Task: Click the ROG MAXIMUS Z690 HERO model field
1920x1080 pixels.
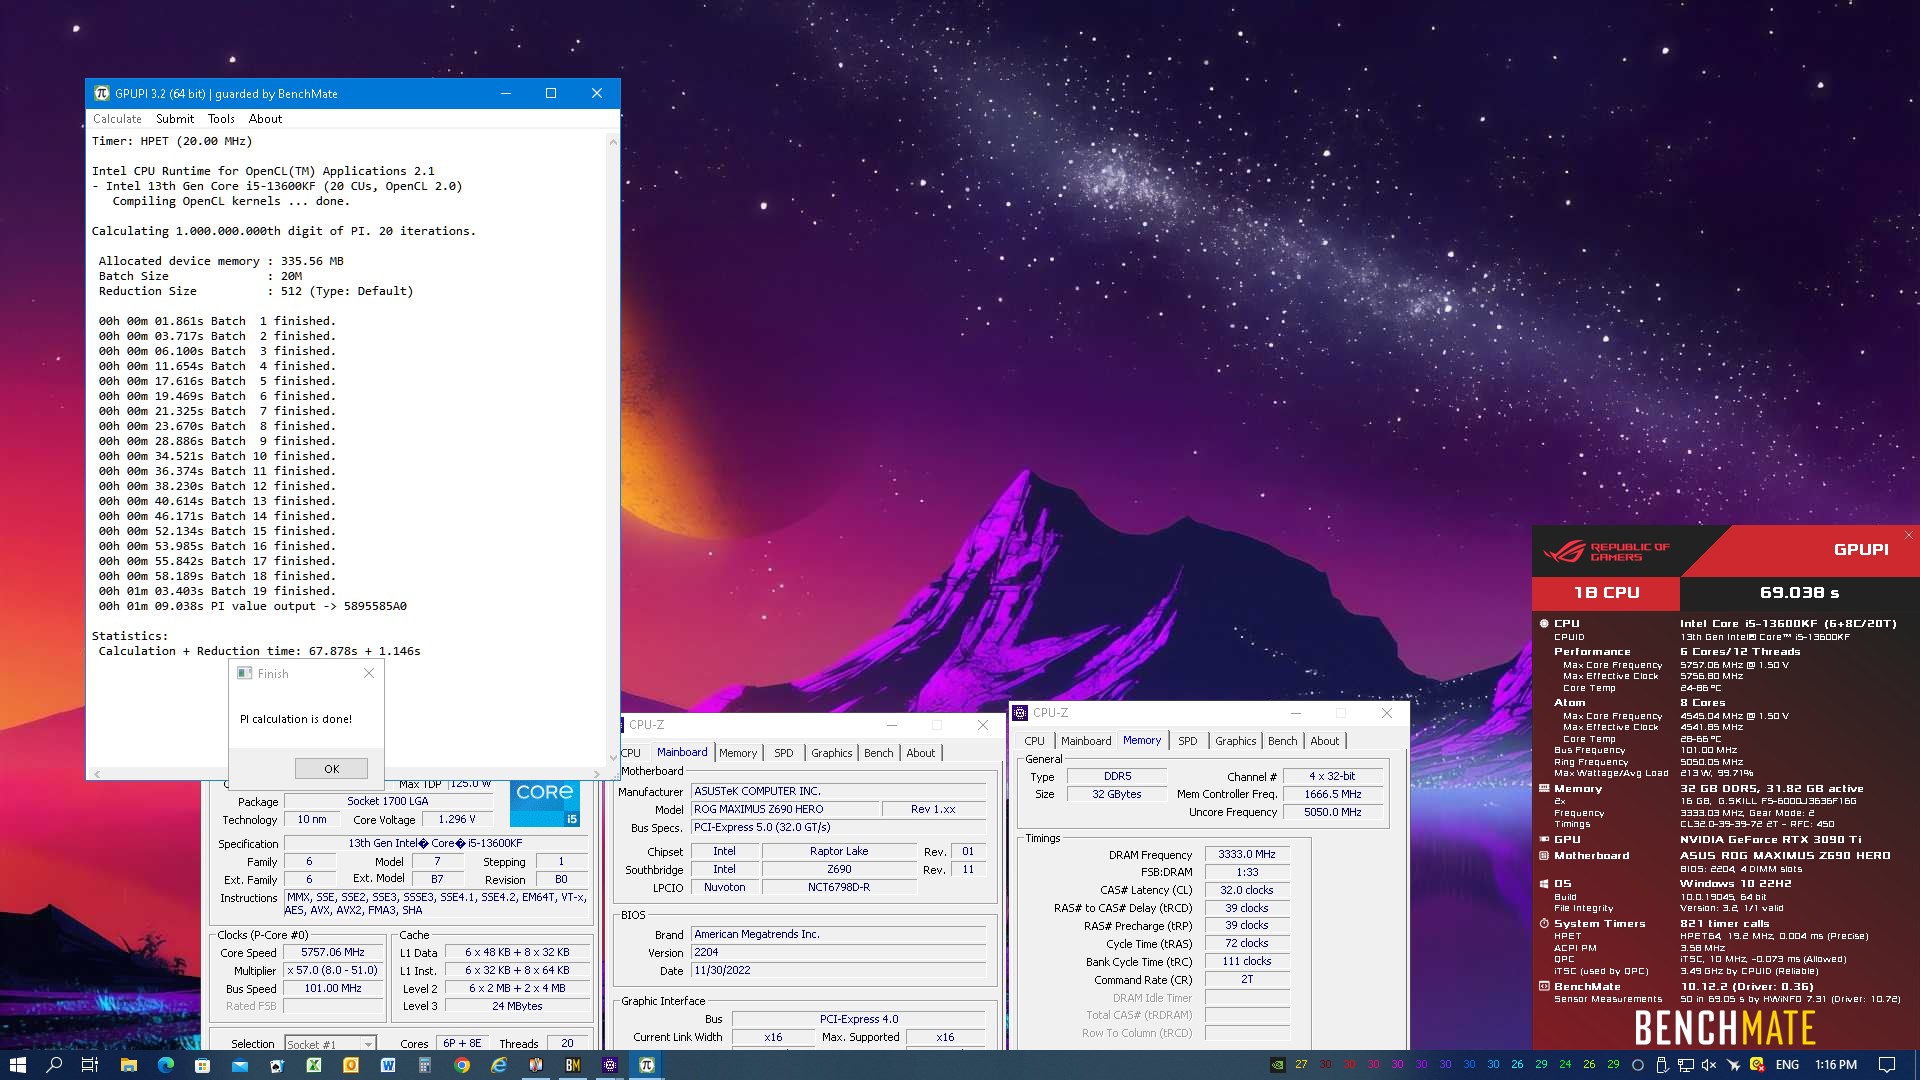Action: (785, 809)
